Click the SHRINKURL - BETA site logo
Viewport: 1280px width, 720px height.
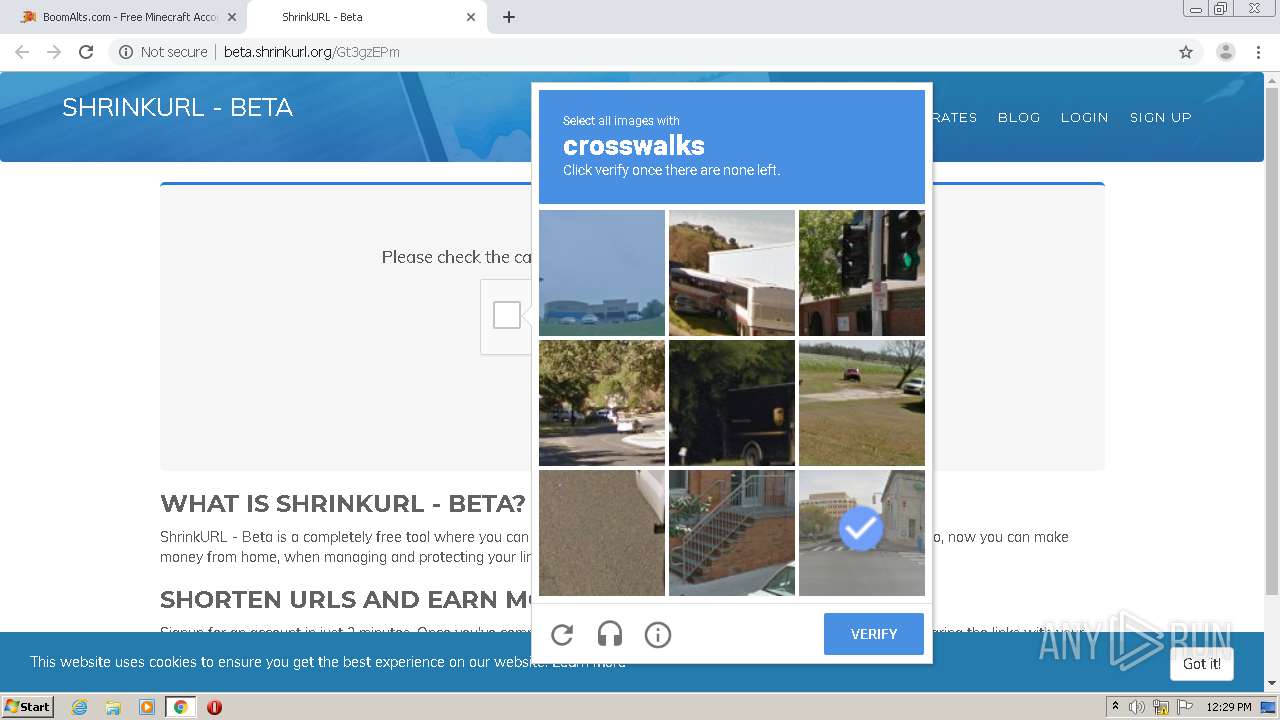[177, 107]
